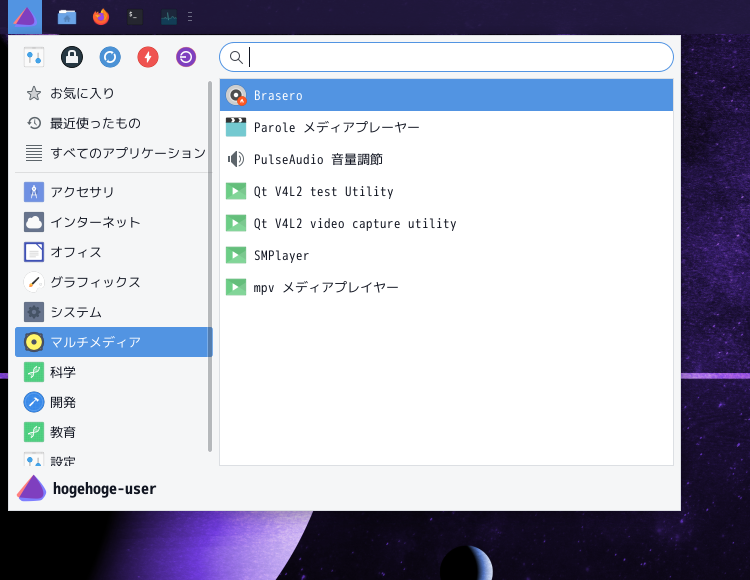The image size is (750, 580).
Task: Click the SMPlayer play icon
Action: tap(236, 255)
